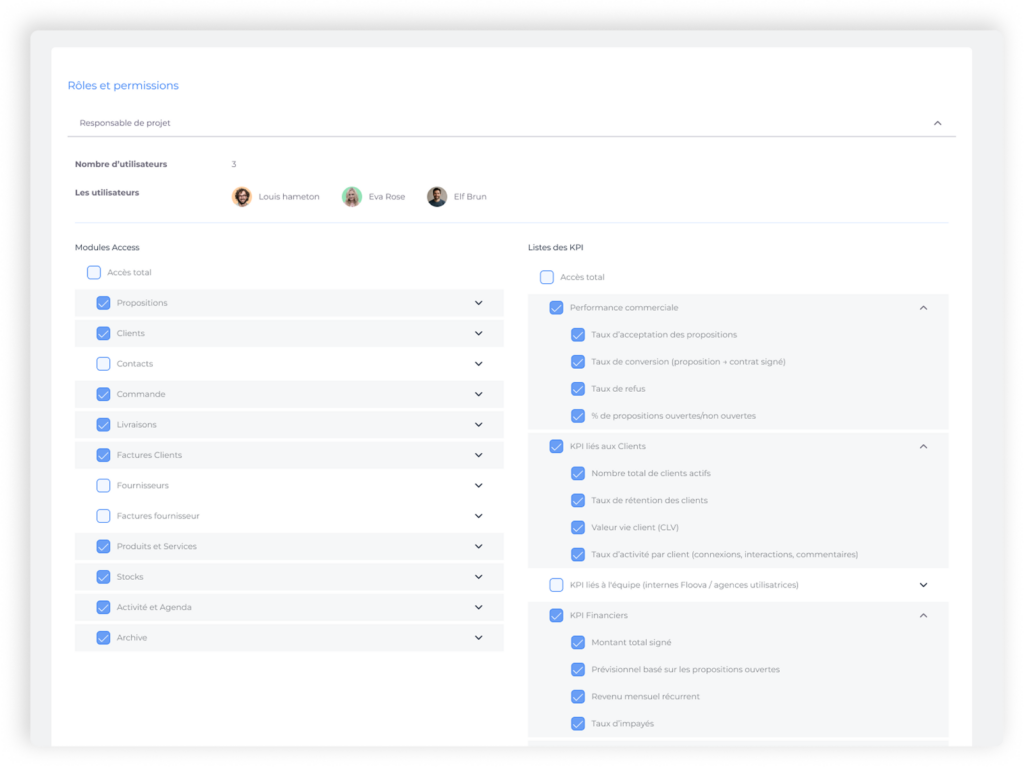This screenshot has height=767, width=1024.
Task: Click Eva Rose's user avatar
Action: pos(352,197)
